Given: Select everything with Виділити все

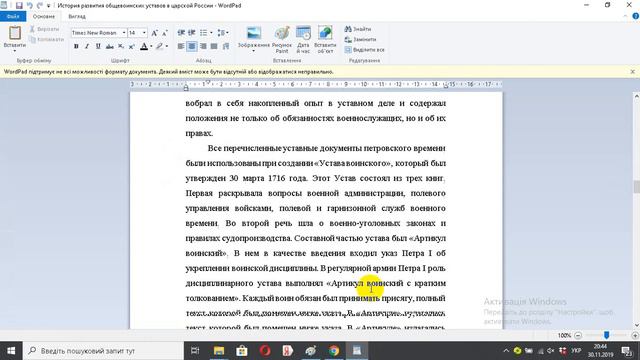Looking at the screenshot, I should tap(364, 49).
